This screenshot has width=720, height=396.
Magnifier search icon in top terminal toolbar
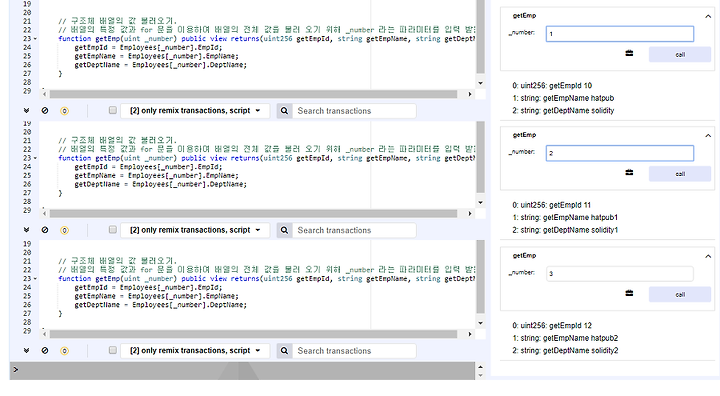(284, 111)
